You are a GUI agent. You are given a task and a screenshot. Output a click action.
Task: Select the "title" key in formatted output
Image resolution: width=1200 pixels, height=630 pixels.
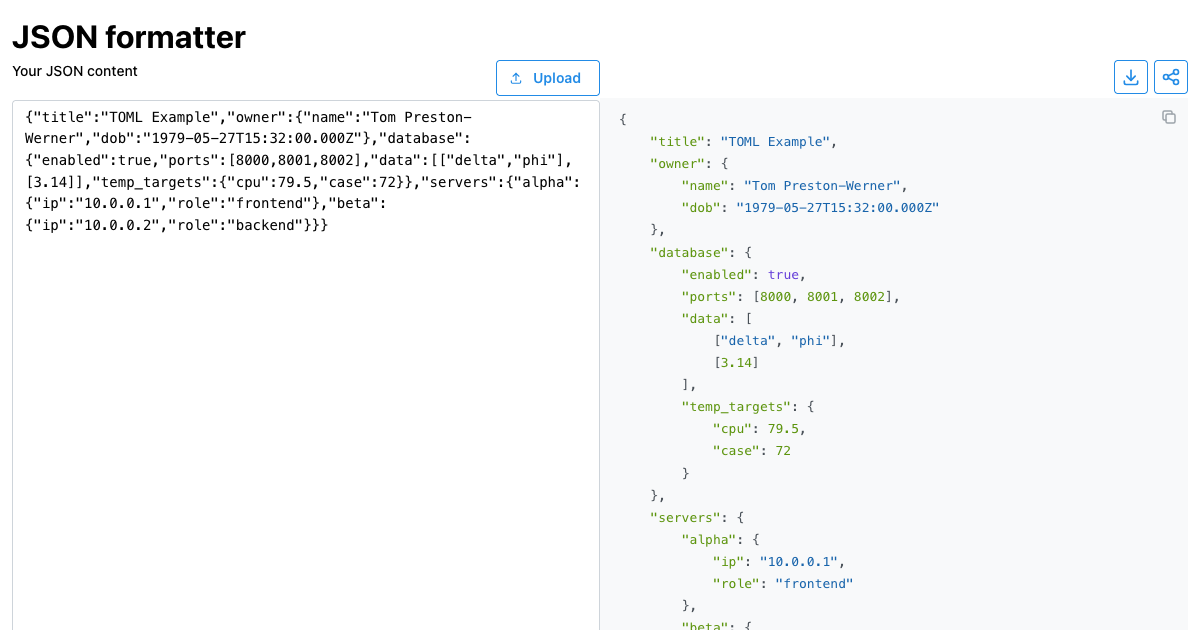pos(674,141)
